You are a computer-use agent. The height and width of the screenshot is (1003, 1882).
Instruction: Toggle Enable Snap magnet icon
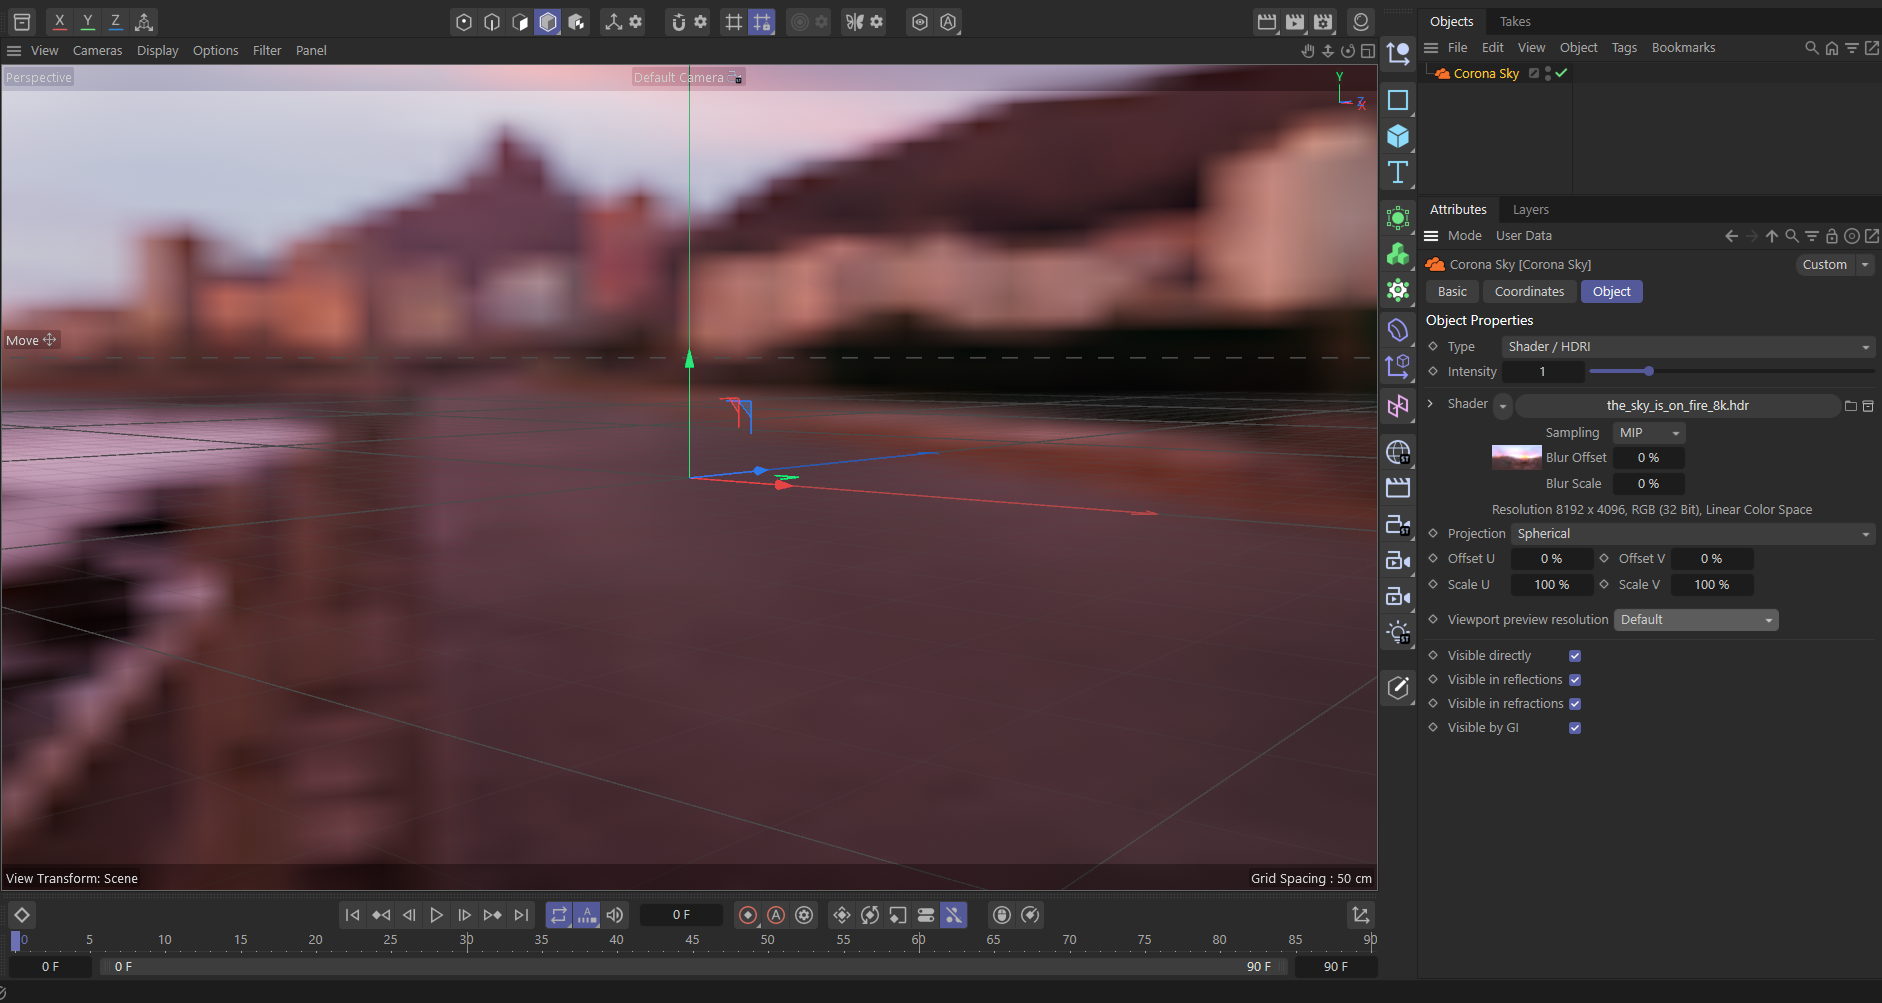tap(679, 21)
